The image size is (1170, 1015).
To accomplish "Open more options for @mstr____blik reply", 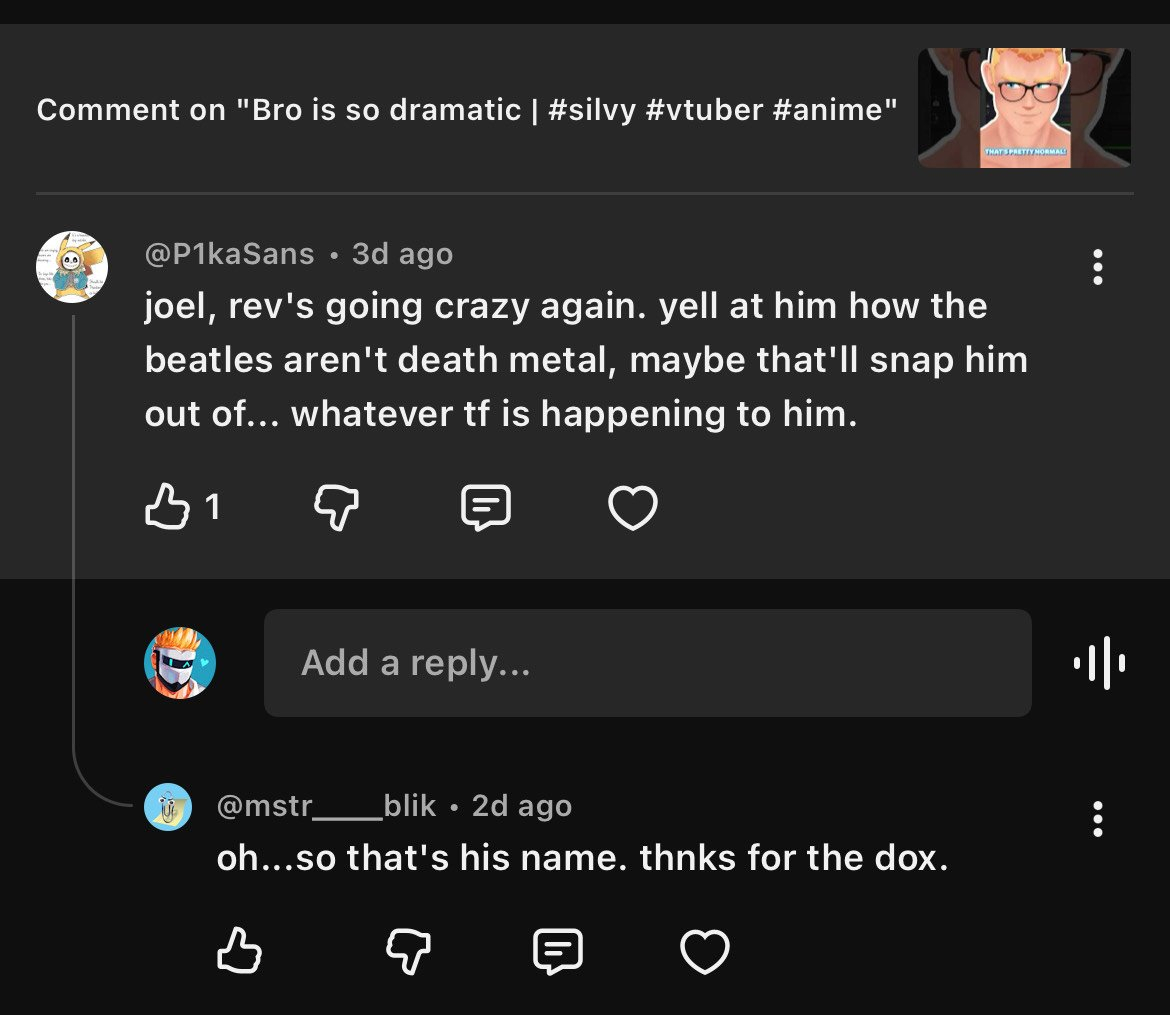I will [1098, 819].
